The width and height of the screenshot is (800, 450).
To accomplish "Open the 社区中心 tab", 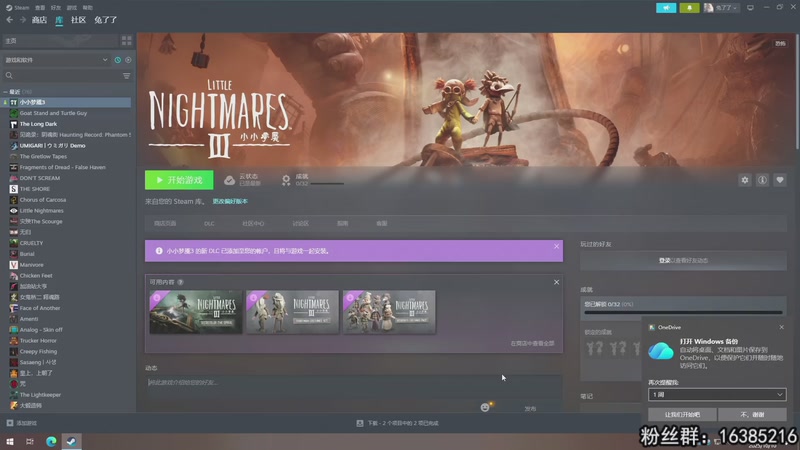I will point(253,223).
